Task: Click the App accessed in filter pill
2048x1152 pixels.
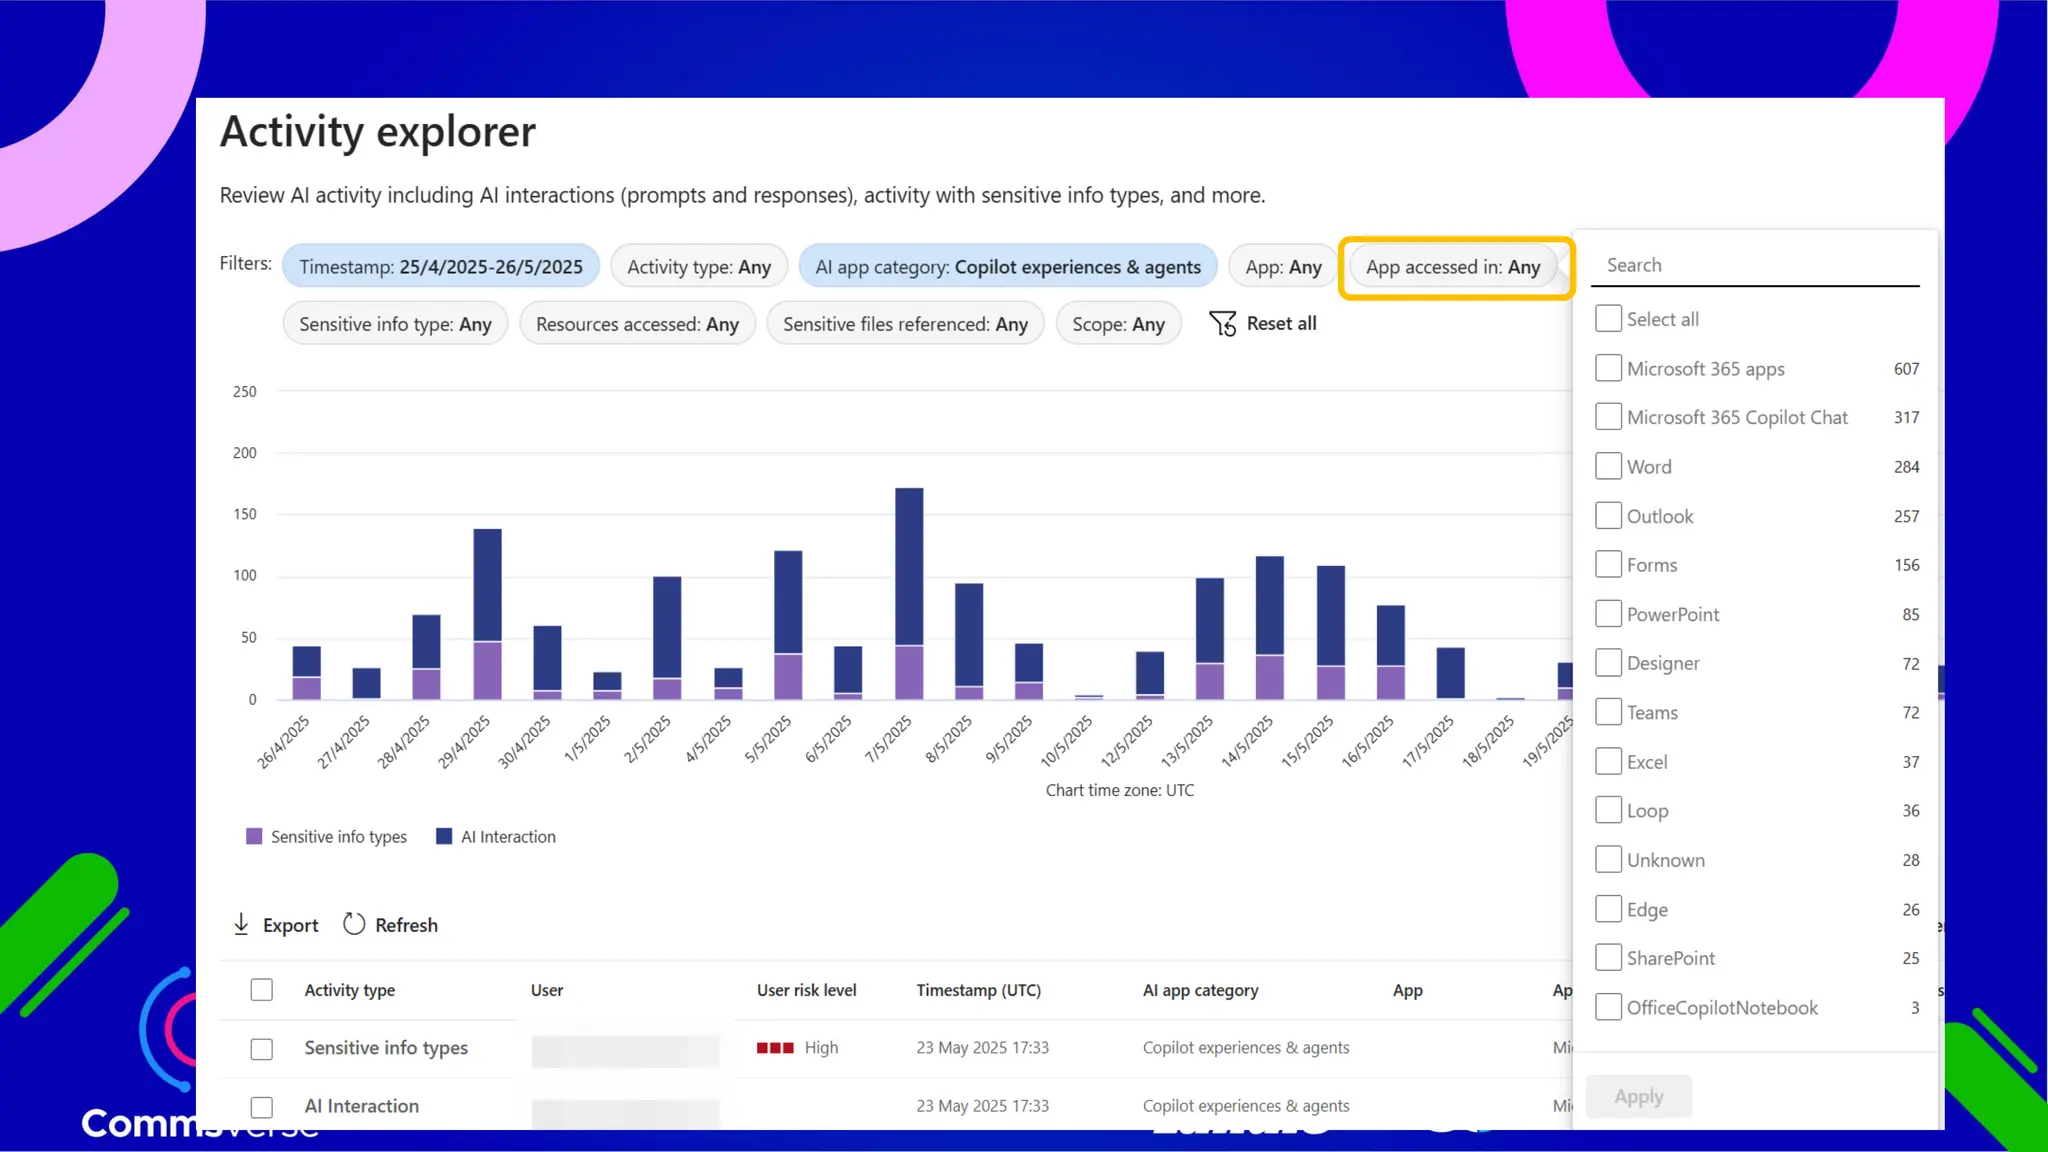Action: pos(1452,267)
